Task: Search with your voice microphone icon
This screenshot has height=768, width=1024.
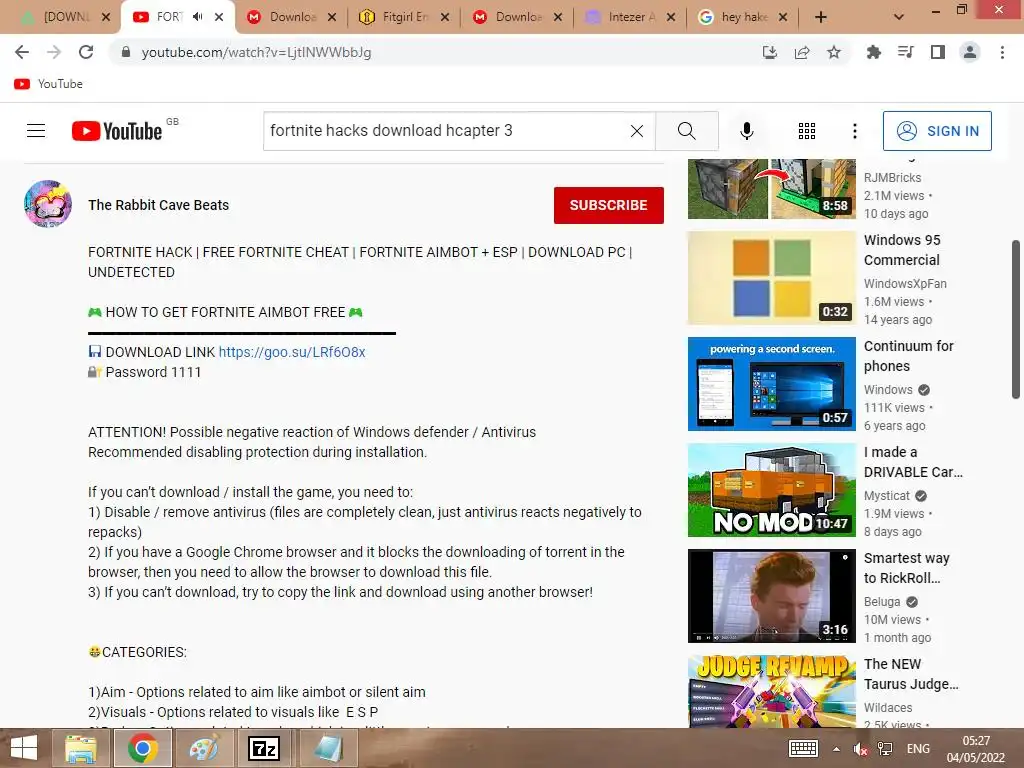Action: point(746,131)
